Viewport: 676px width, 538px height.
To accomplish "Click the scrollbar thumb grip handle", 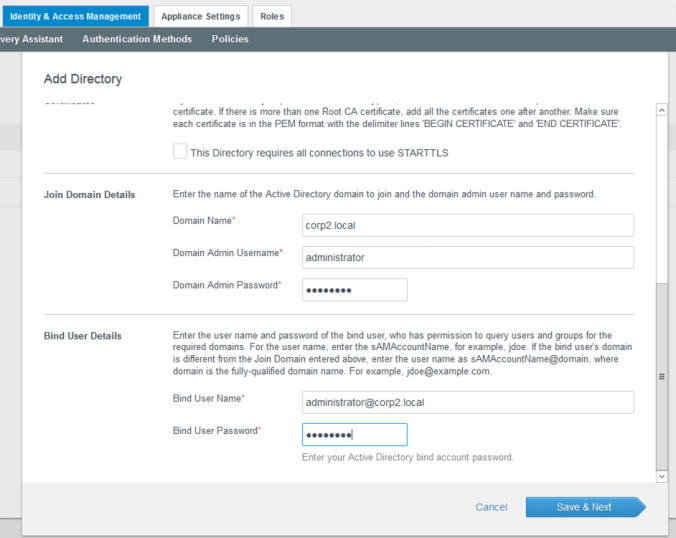I will coord(661,376).
